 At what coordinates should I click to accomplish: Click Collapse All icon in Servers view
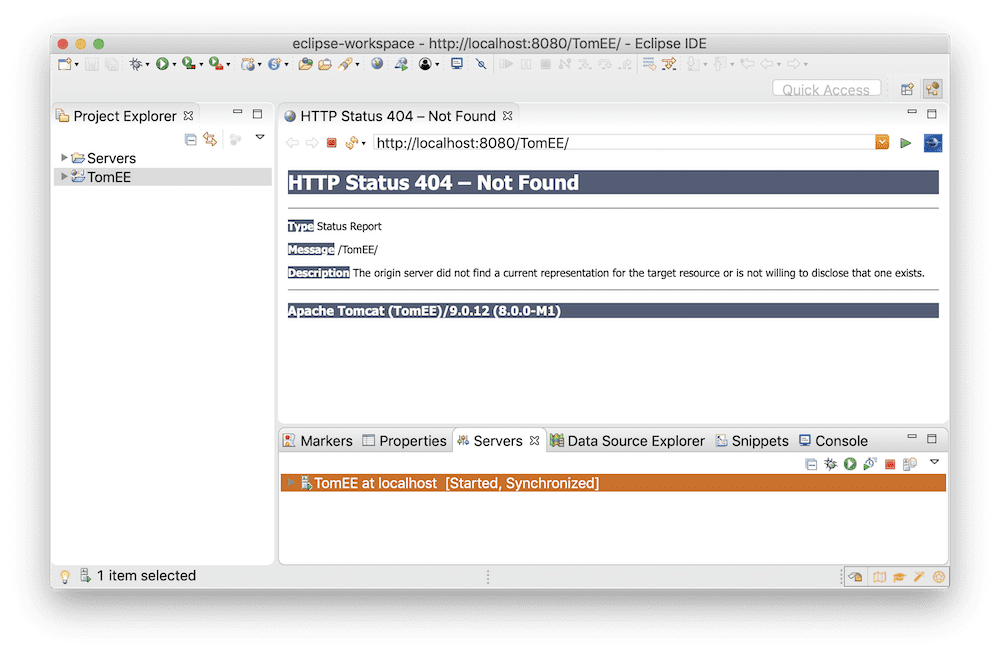pos(811,464)
